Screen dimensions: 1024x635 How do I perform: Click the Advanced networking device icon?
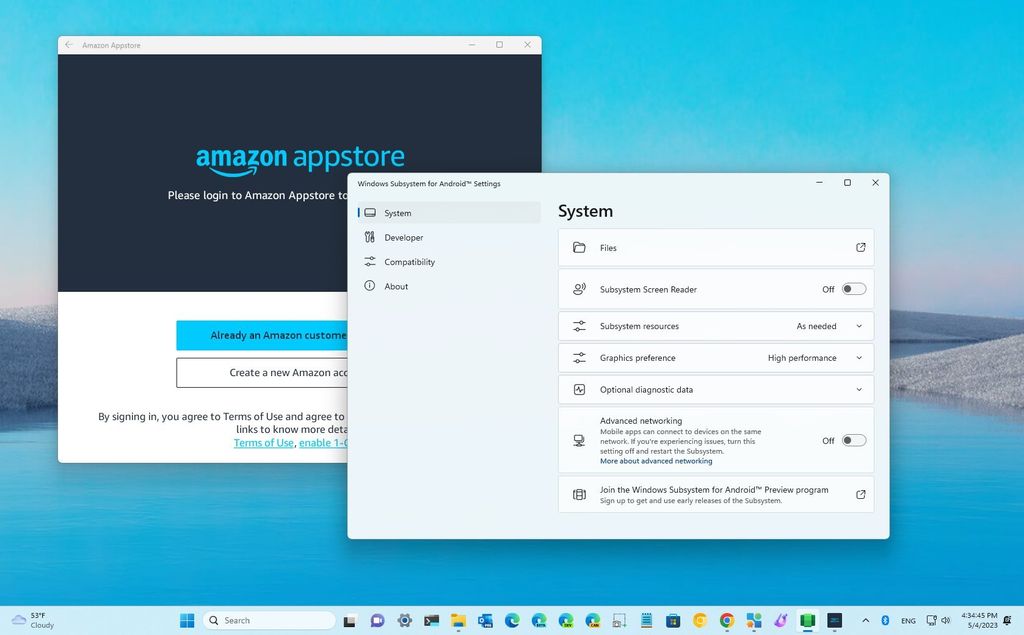pos(580,438)
